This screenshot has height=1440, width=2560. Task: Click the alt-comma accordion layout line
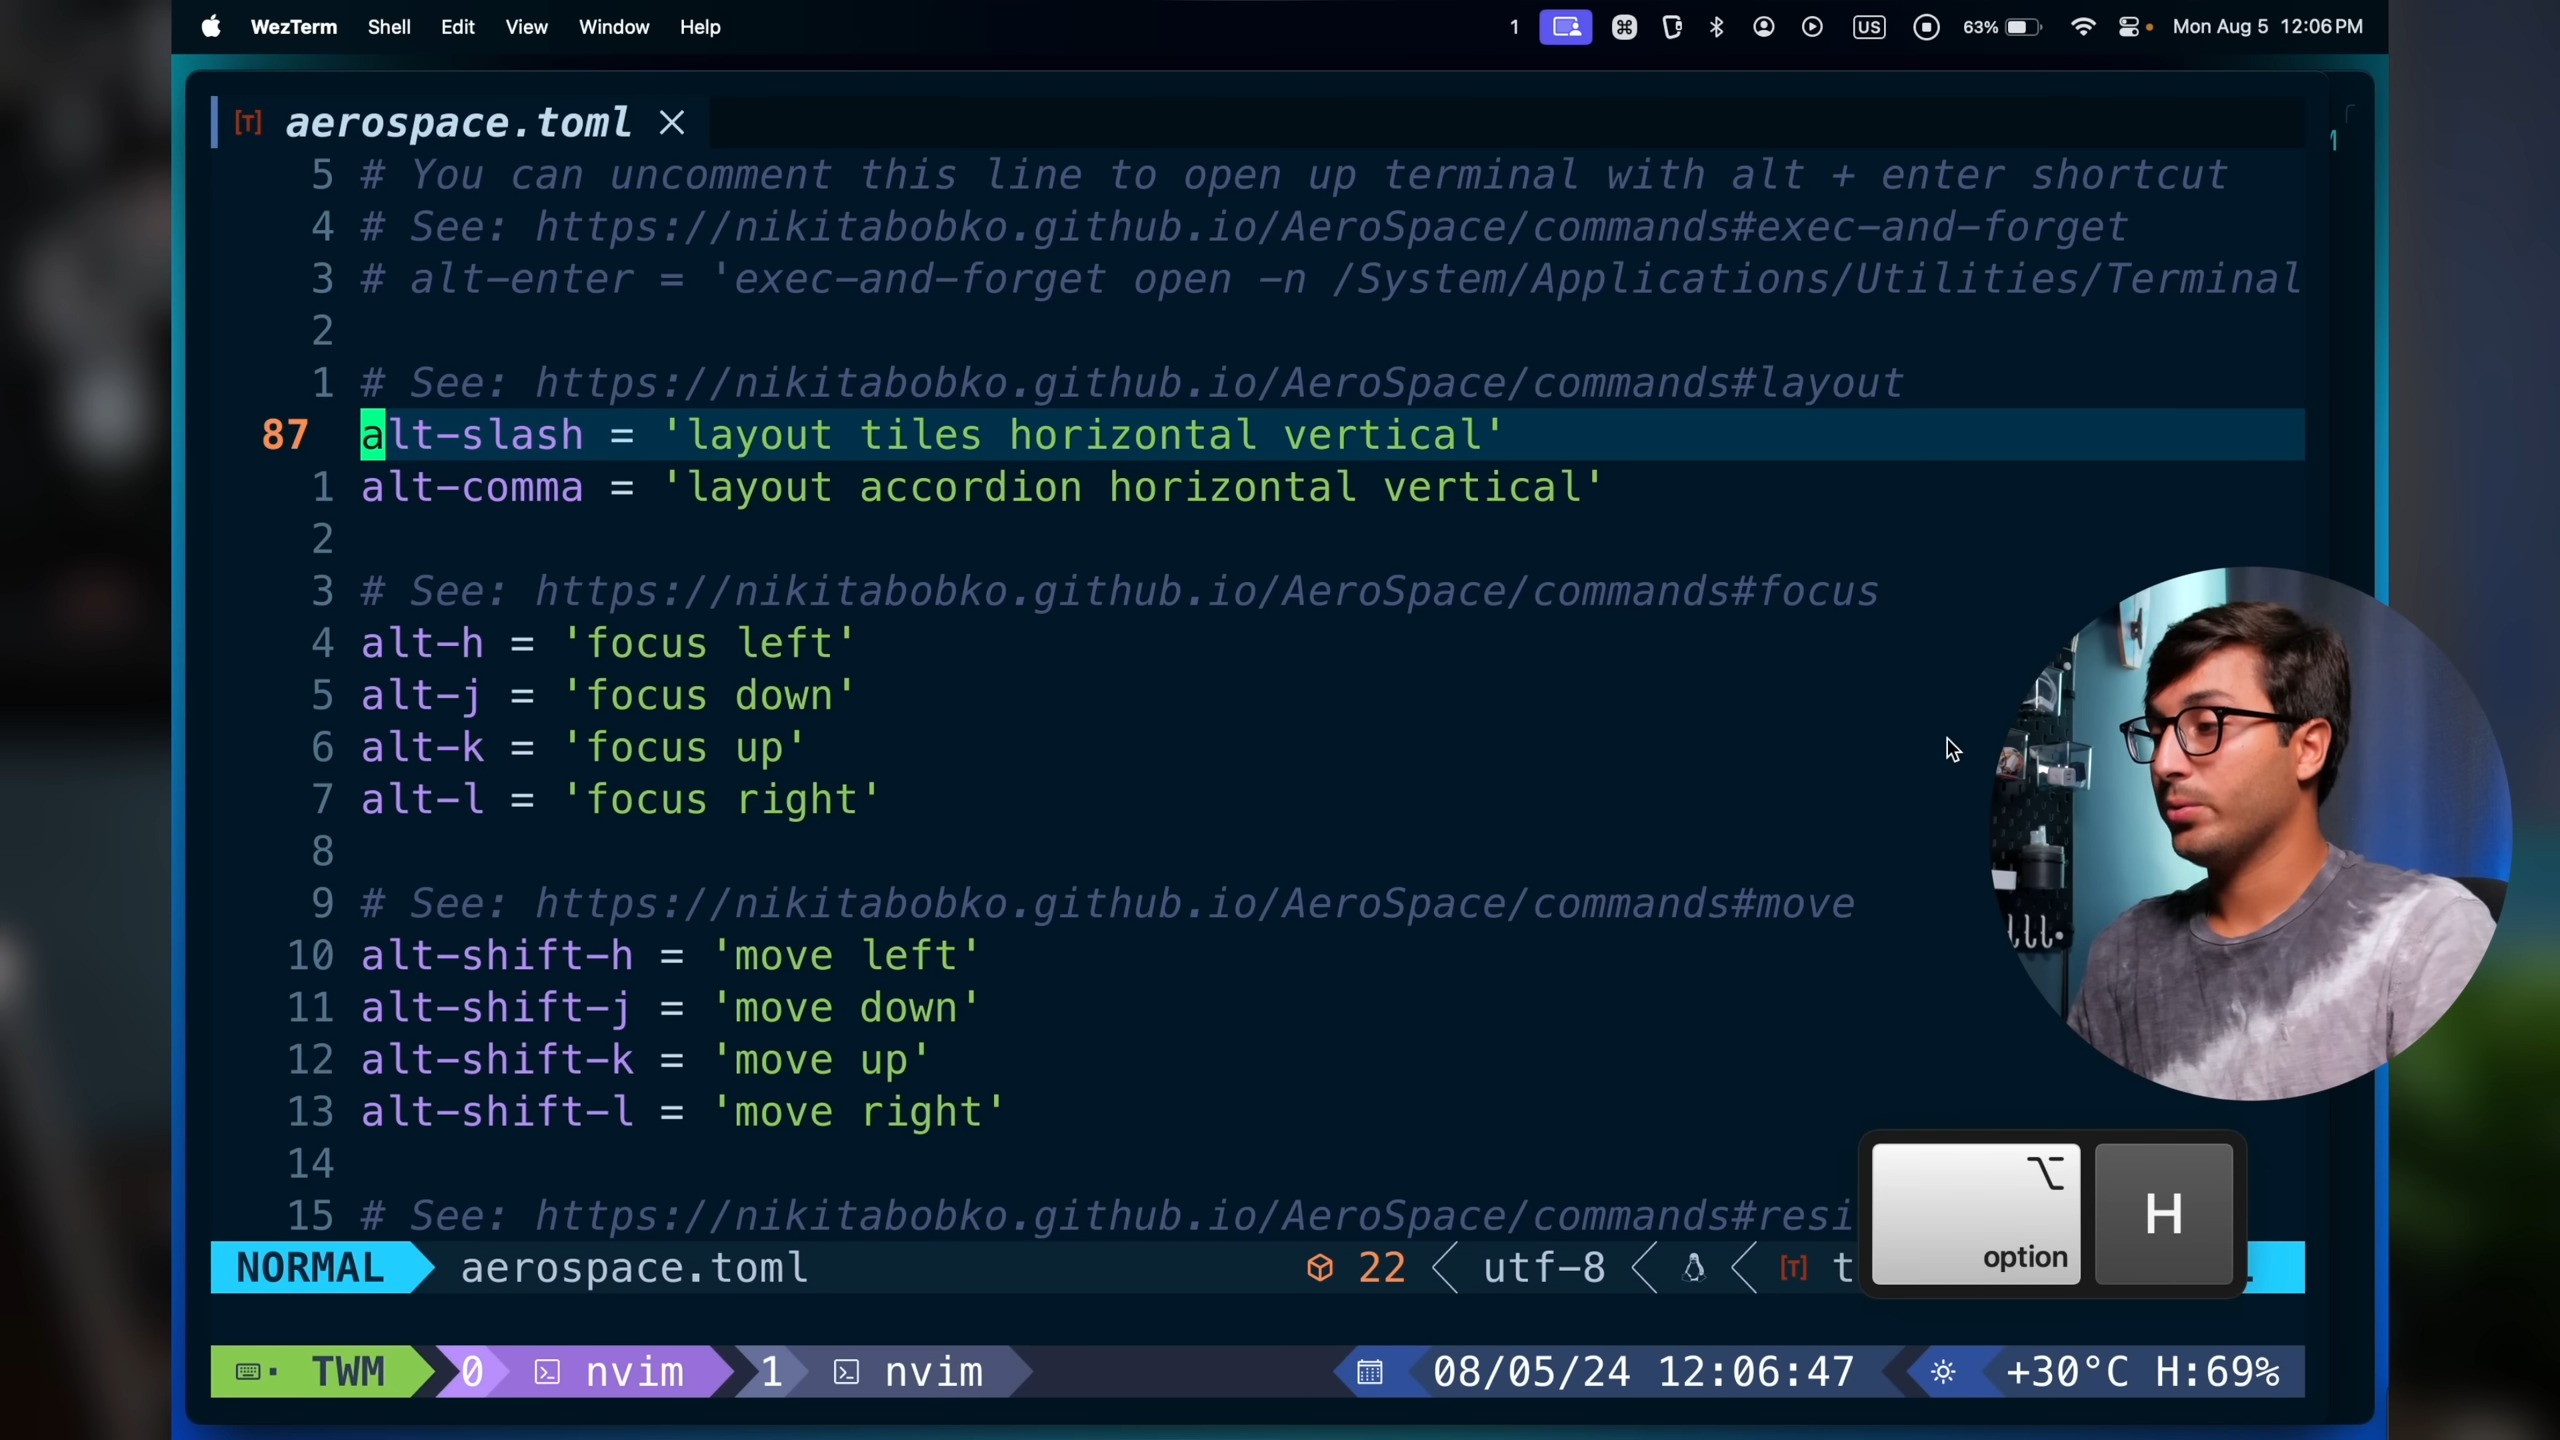point(980,488)
